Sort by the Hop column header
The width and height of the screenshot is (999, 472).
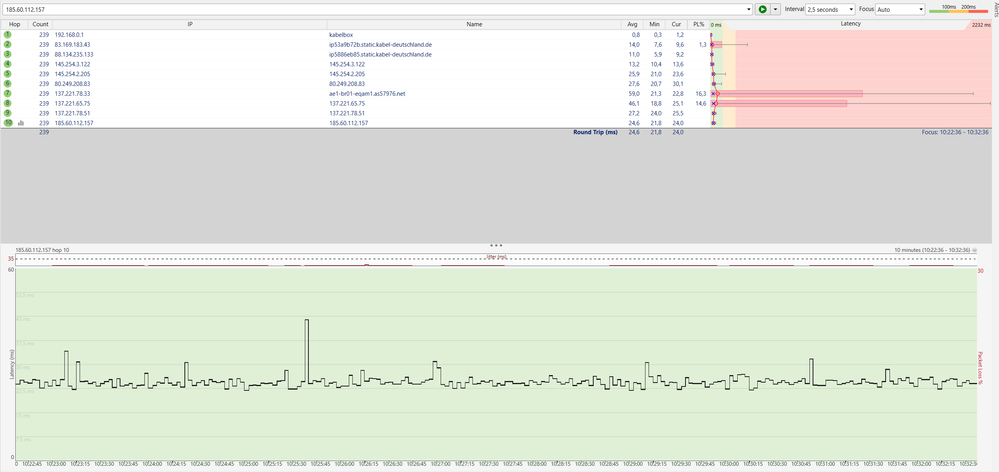click(x=15, y=24)
